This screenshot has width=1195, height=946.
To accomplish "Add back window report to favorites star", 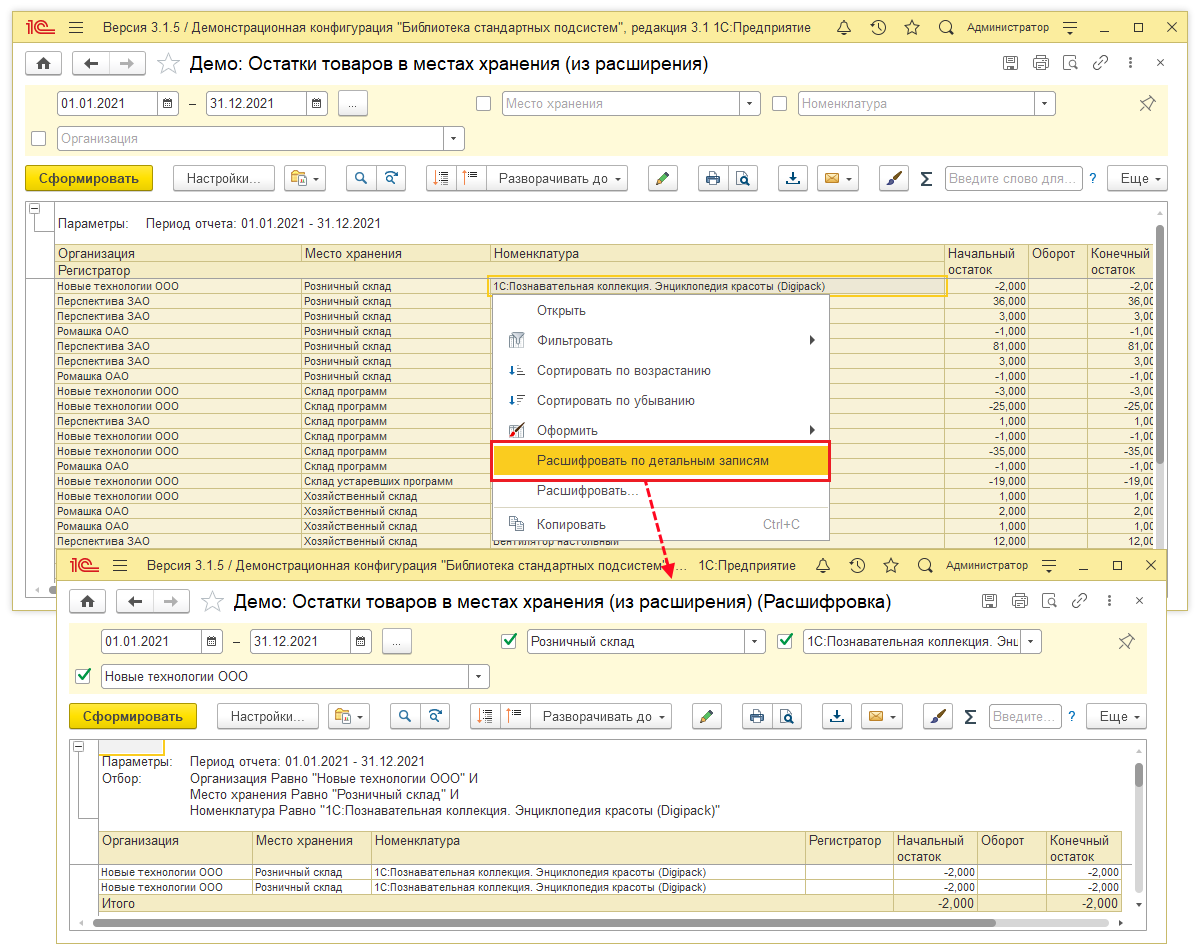I will [x=168, y=63].
